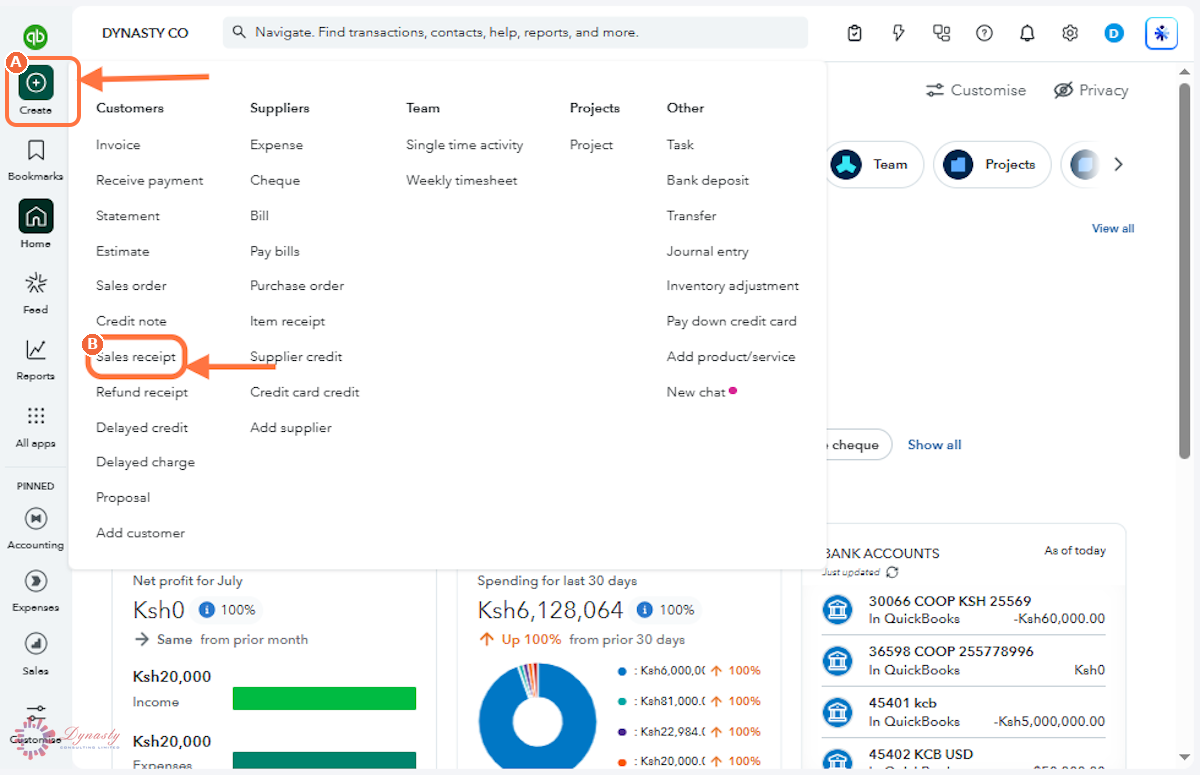1200x775 pixels.
Task: Open the settings gear icon
Action: [x=1070, y=33]
